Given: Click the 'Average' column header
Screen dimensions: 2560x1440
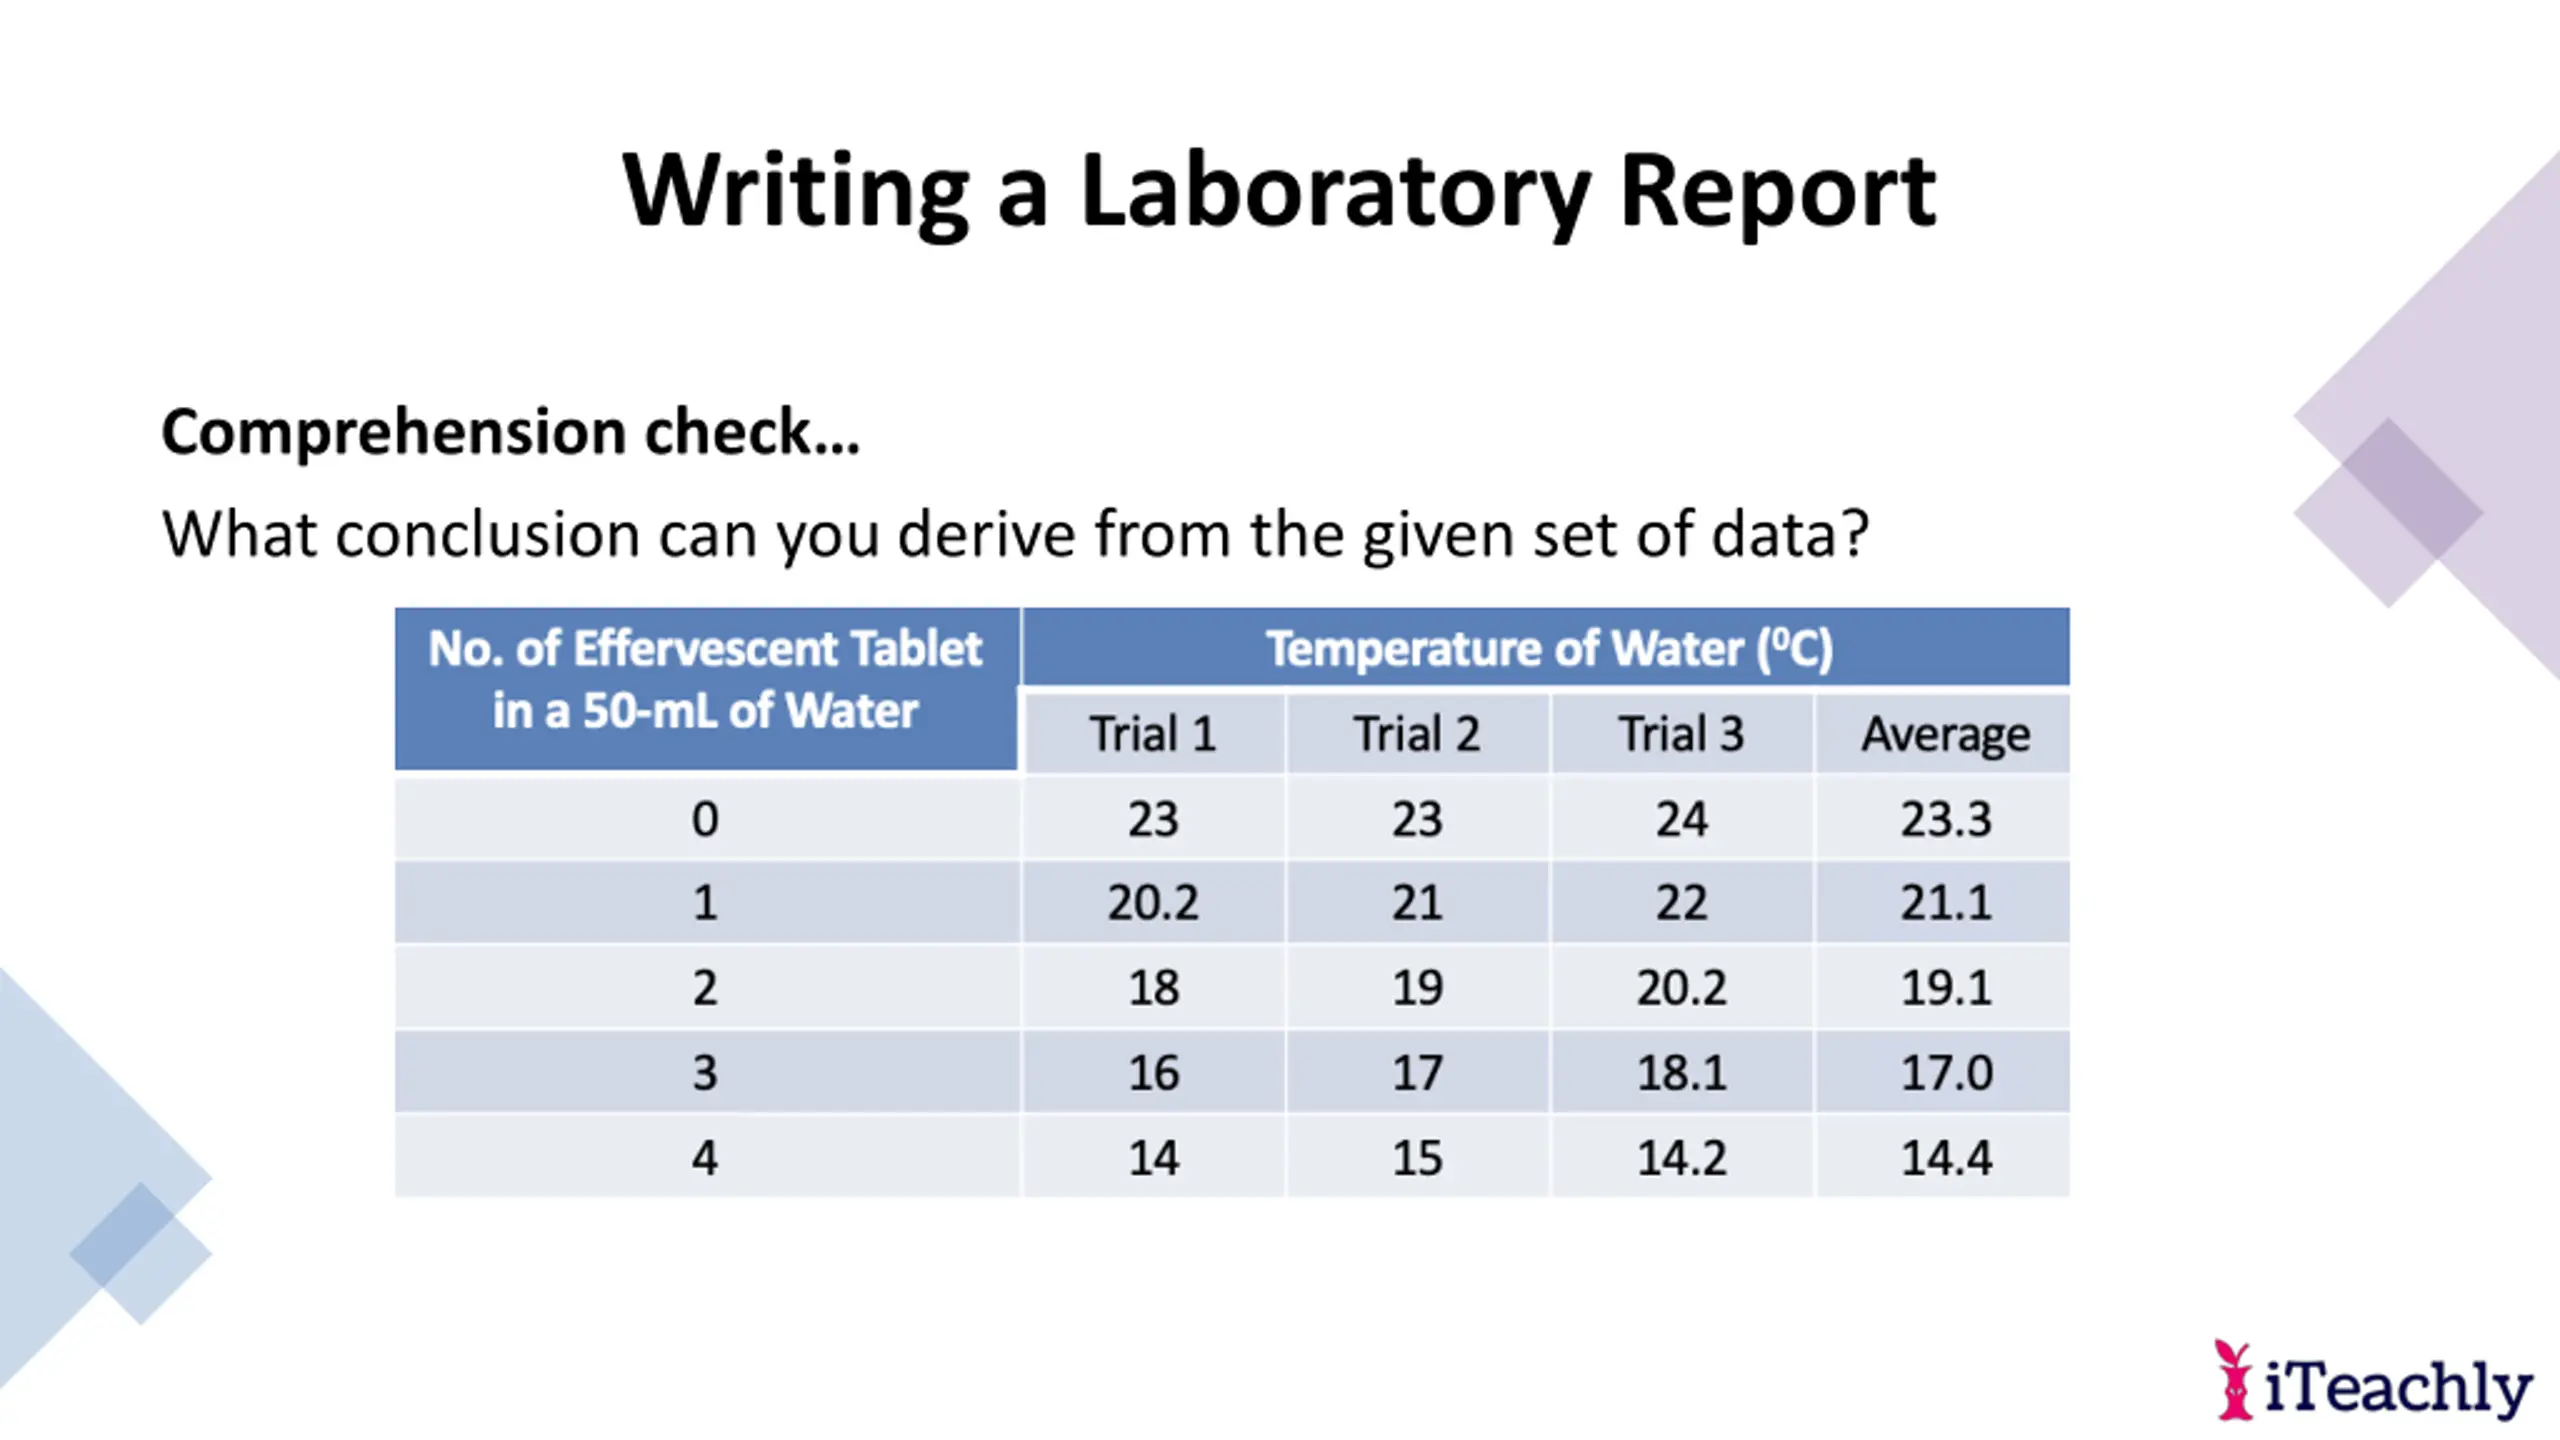Looking at the screenshot, I should [x=1945, y=734].
